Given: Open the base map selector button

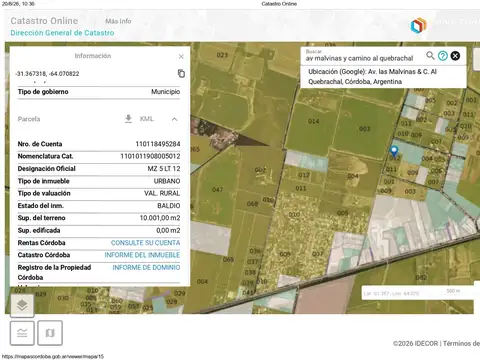Looking at the screenshot, I should (50, 333).
